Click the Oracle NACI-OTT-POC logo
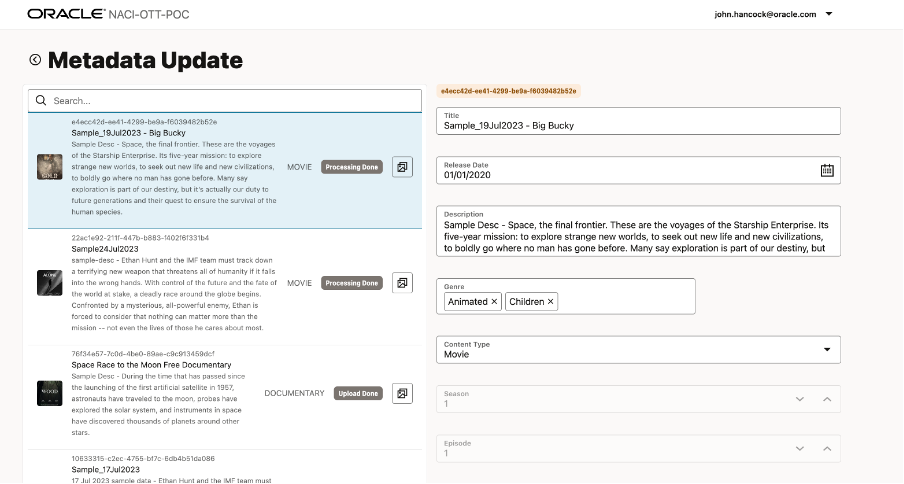 [x=108, y=14]
